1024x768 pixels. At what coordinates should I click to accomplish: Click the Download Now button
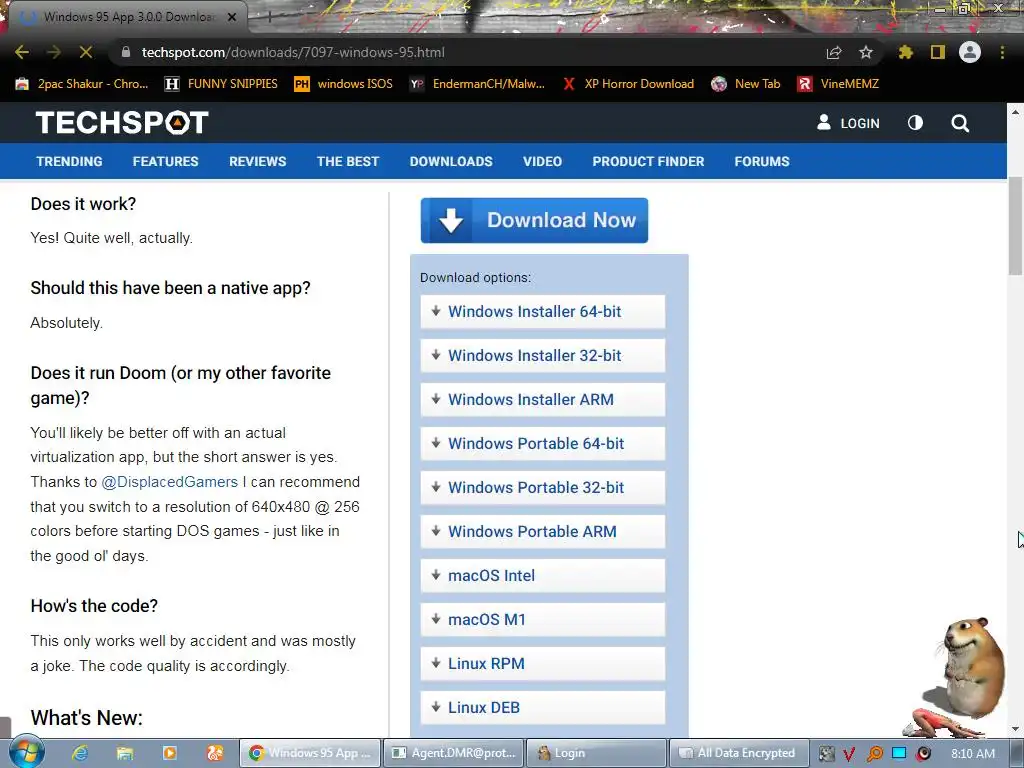(x=534, y=221)
